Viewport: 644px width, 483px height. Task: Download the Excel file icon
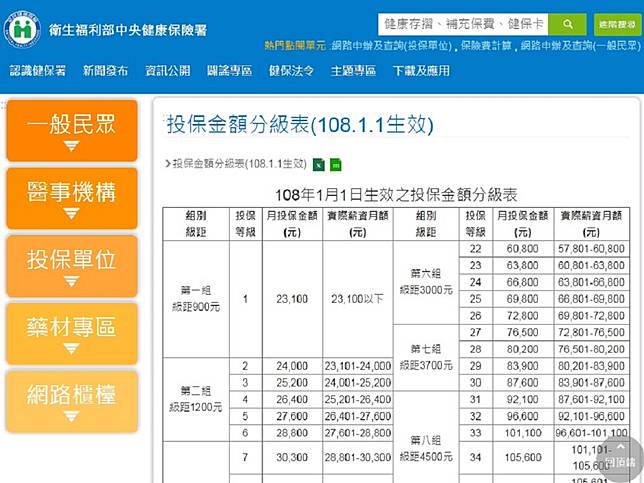click(x=319, y=164)
